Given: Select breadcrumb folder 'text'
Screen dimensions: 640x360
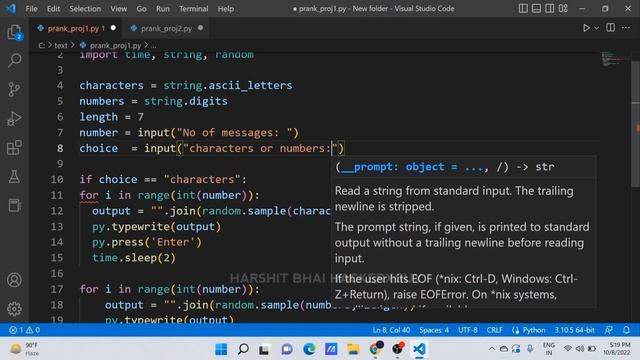Looking at the screenshot, I should pyautogui.click(x=61, y=46).
